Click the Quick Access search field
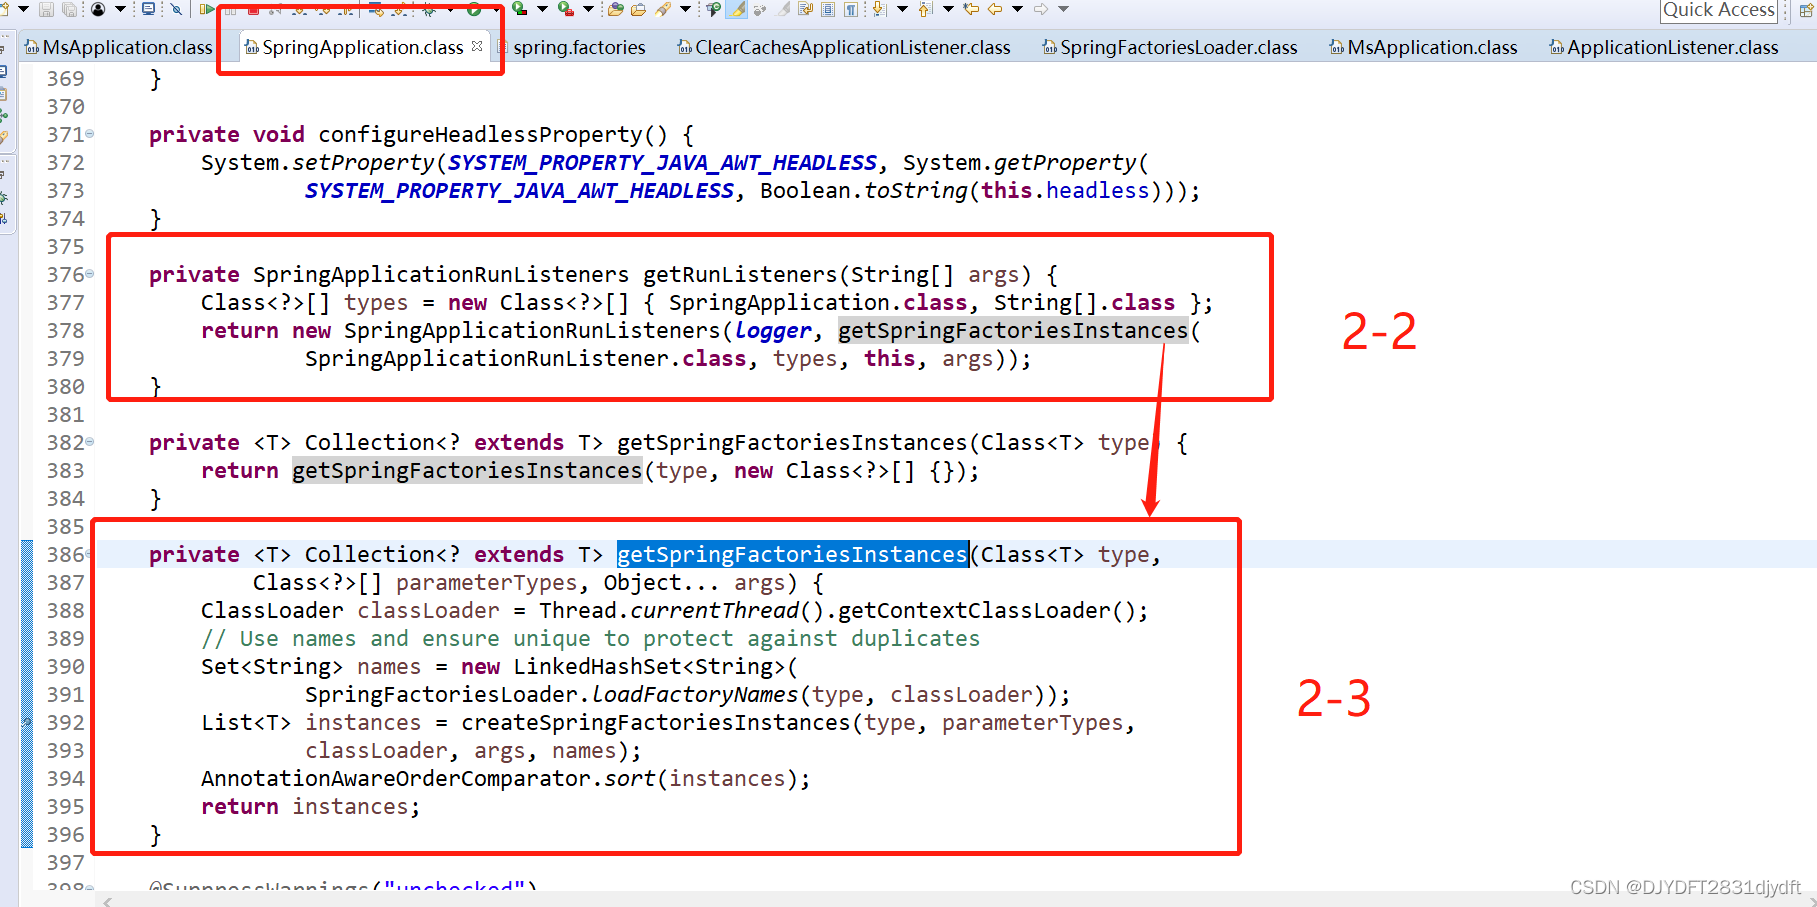Screen dimensions: 1817x907 (x=1718, y=11)
